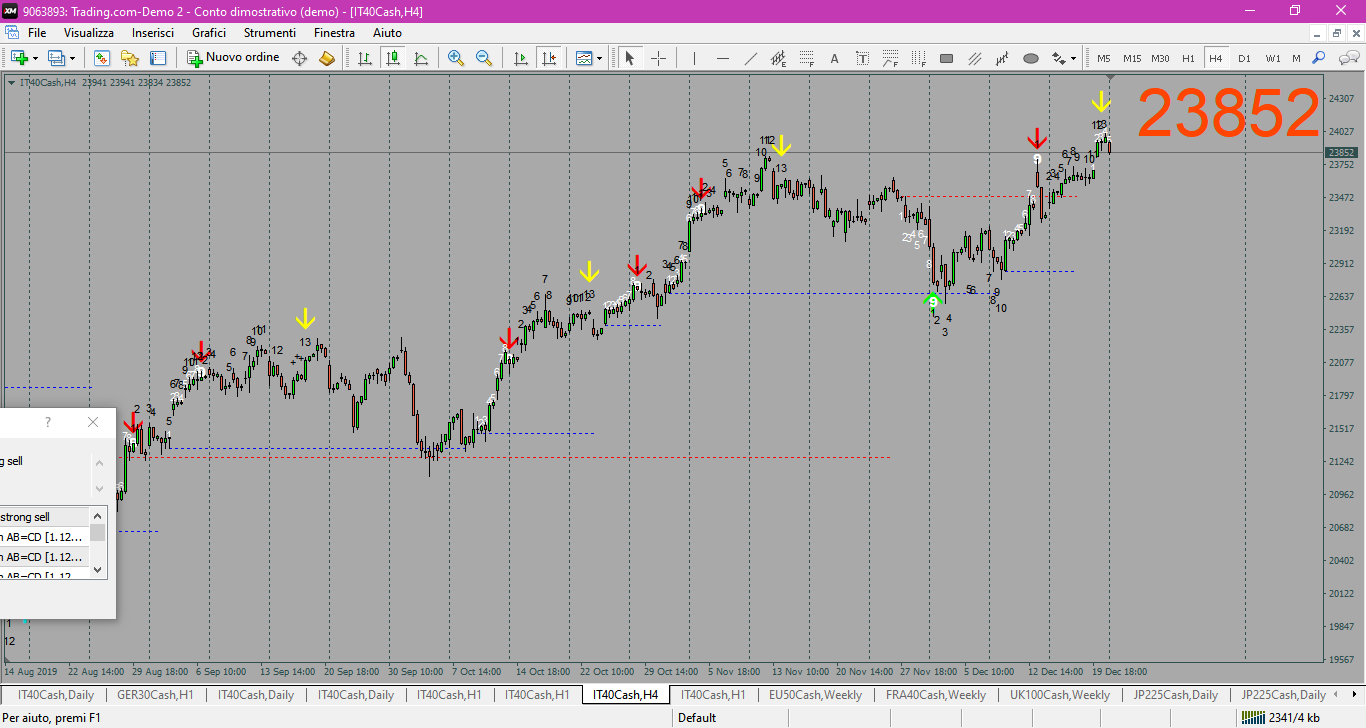Viewport: 1366px width, 728px height.
Task: Open the Profiles toolbar icon
Action: (x=57, y=58)
